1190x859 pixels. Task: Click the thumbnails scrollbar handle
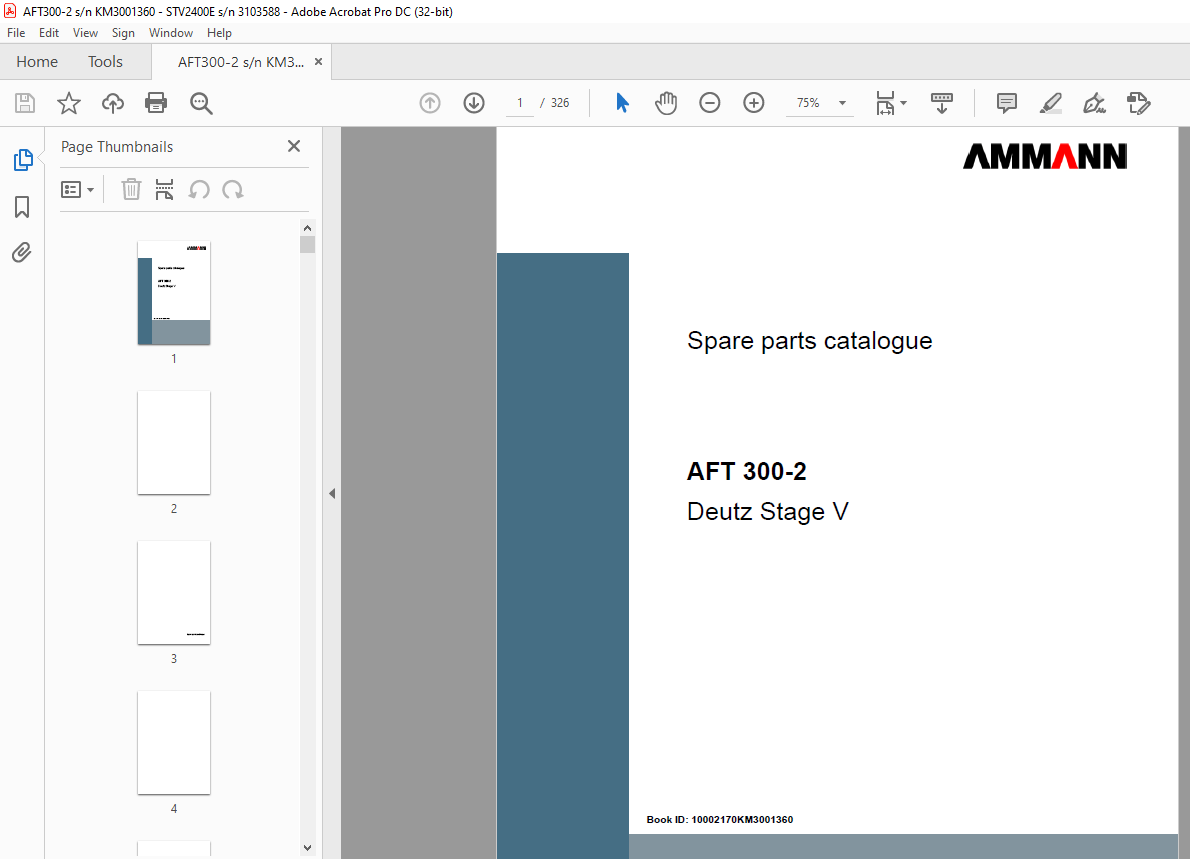tap(307, 244)
